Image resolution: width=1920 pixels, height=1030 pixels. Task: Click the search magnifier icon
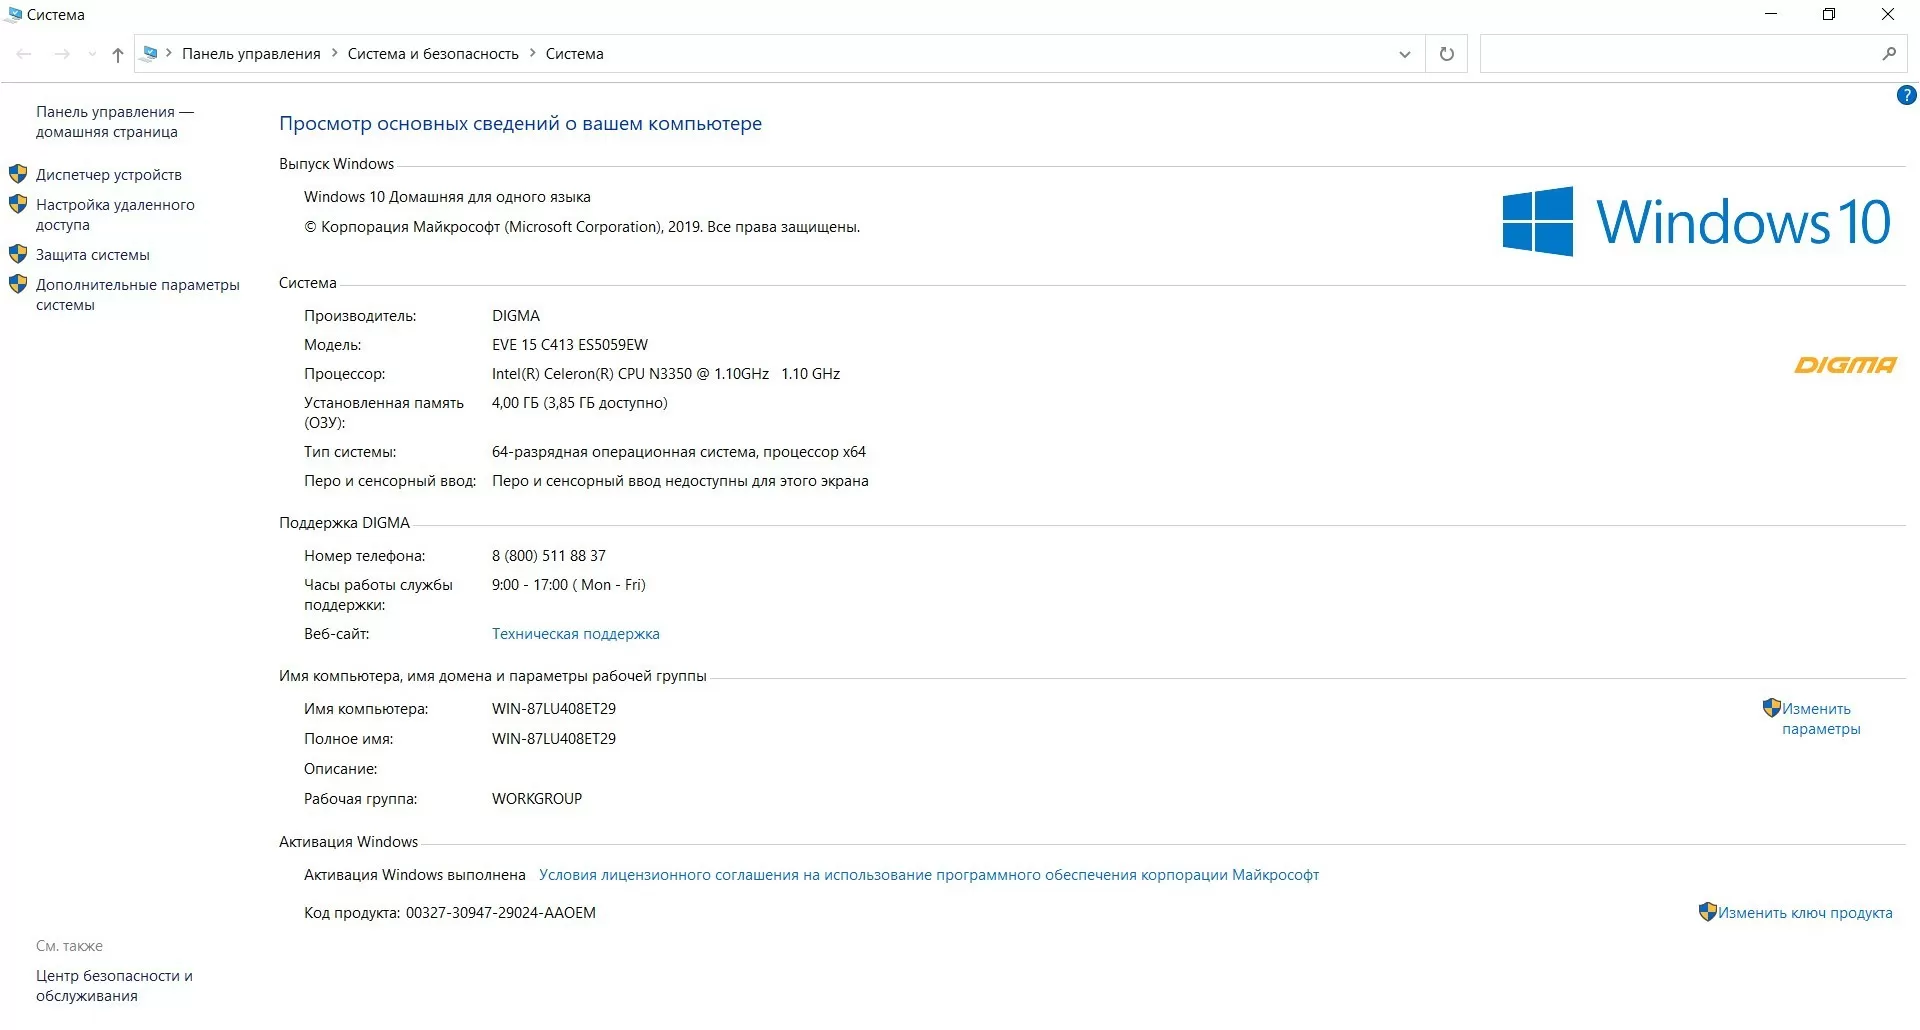coord(1889,54)
